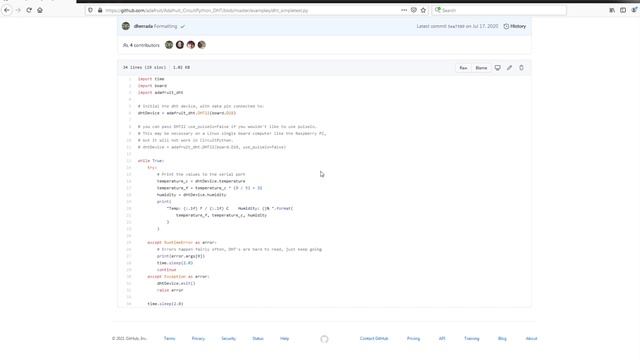Click the 'import adafruit_dht' code line

(160, 93)
